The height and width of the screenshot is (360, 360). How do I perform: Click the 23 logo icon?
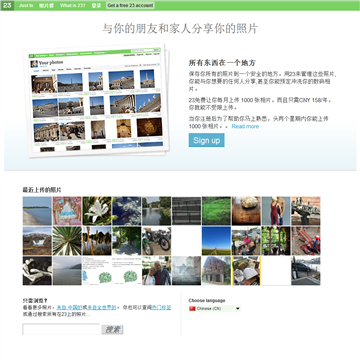pos(7,5)
